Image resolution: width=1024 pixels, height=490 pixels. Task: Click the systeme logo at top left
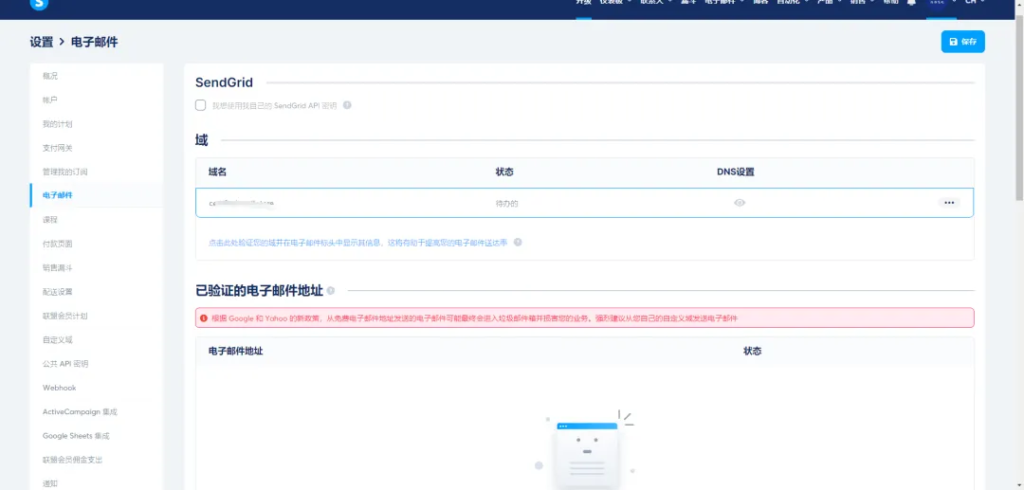pos(40,4)
